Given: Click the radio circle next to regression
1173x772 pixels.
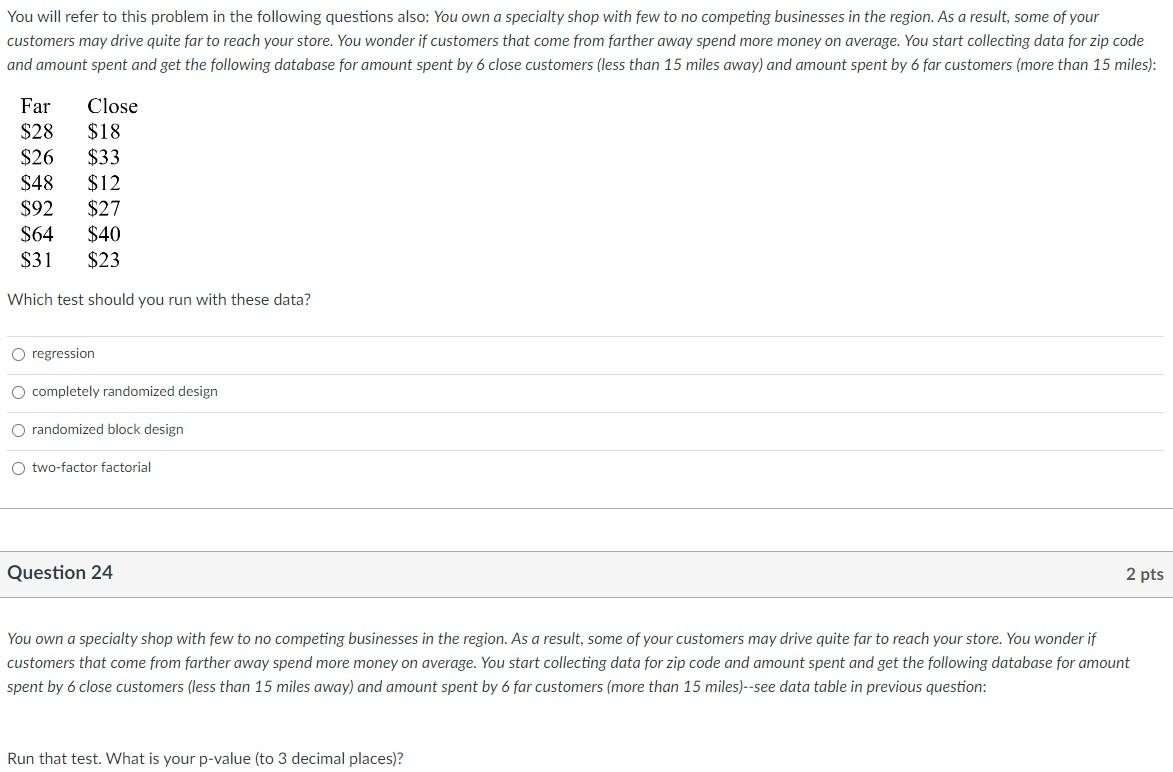Looking at the screenshot, I should click(x=18, y=353).
